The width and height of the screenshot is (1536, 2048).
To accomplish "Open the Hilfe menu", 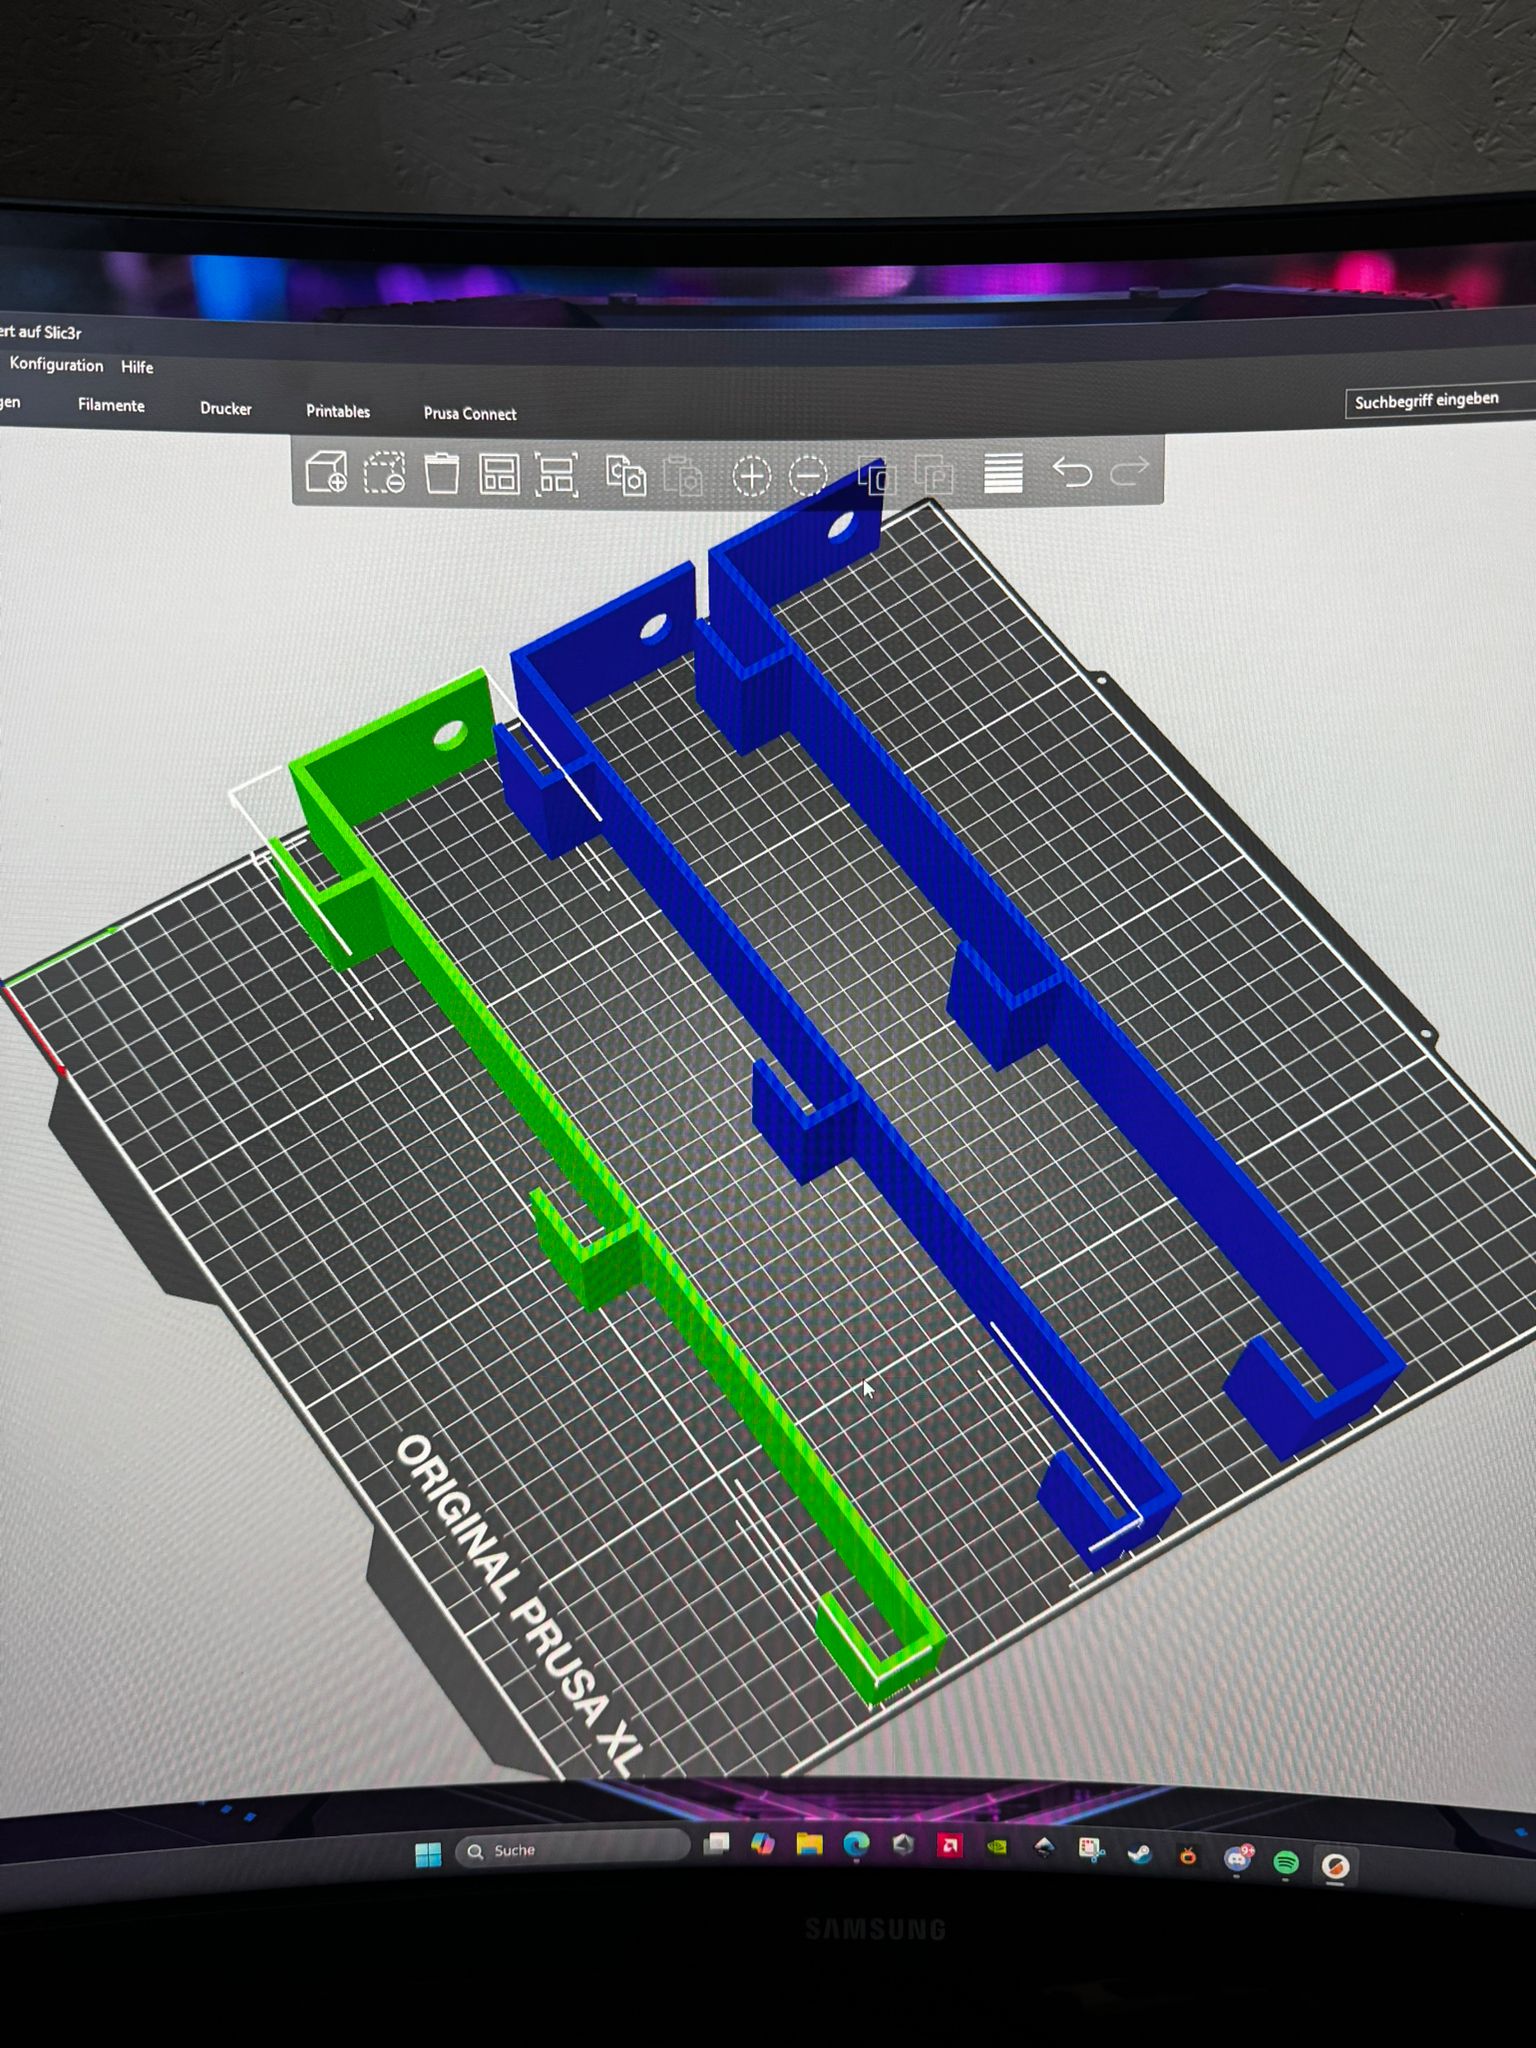I will [x=137, y=367].
